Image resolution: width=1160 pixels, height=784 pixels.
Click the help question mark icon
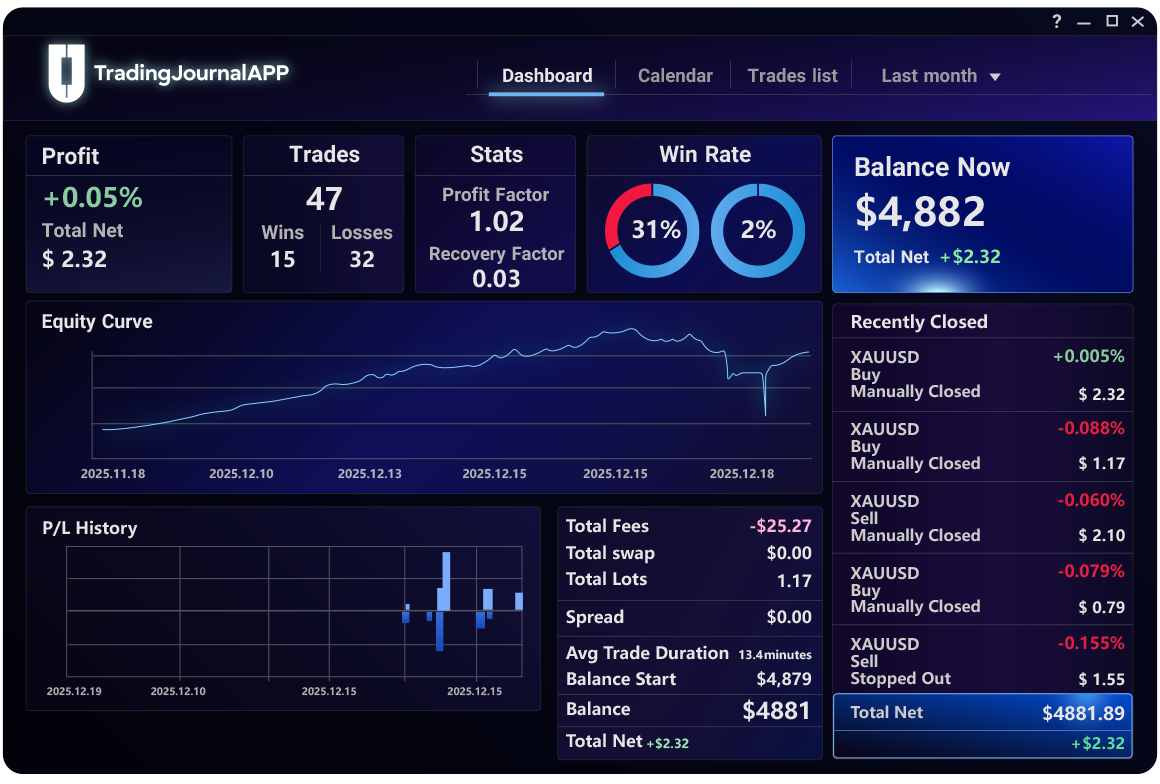tap(1057, 22)
